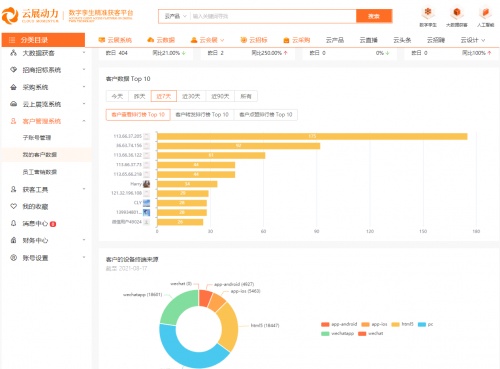Expand the 财务中心 sidebar section
This screenshot has width=500, height=369.
coord(84,240)
